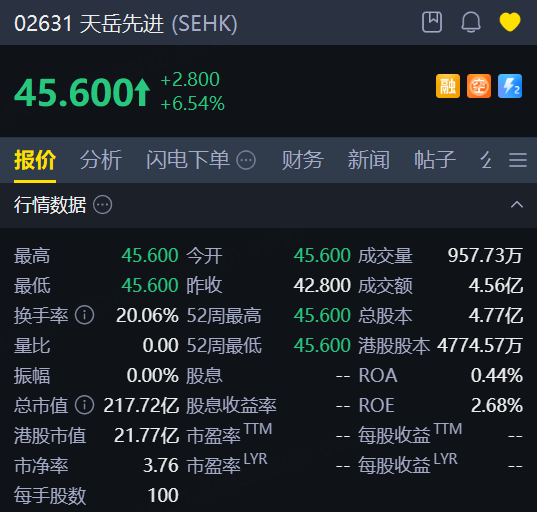The height and width of the screenshot is (512, 537).
Task: Switch to the 分析 tab
Action: pyautogui.click(x=101, y=160)
